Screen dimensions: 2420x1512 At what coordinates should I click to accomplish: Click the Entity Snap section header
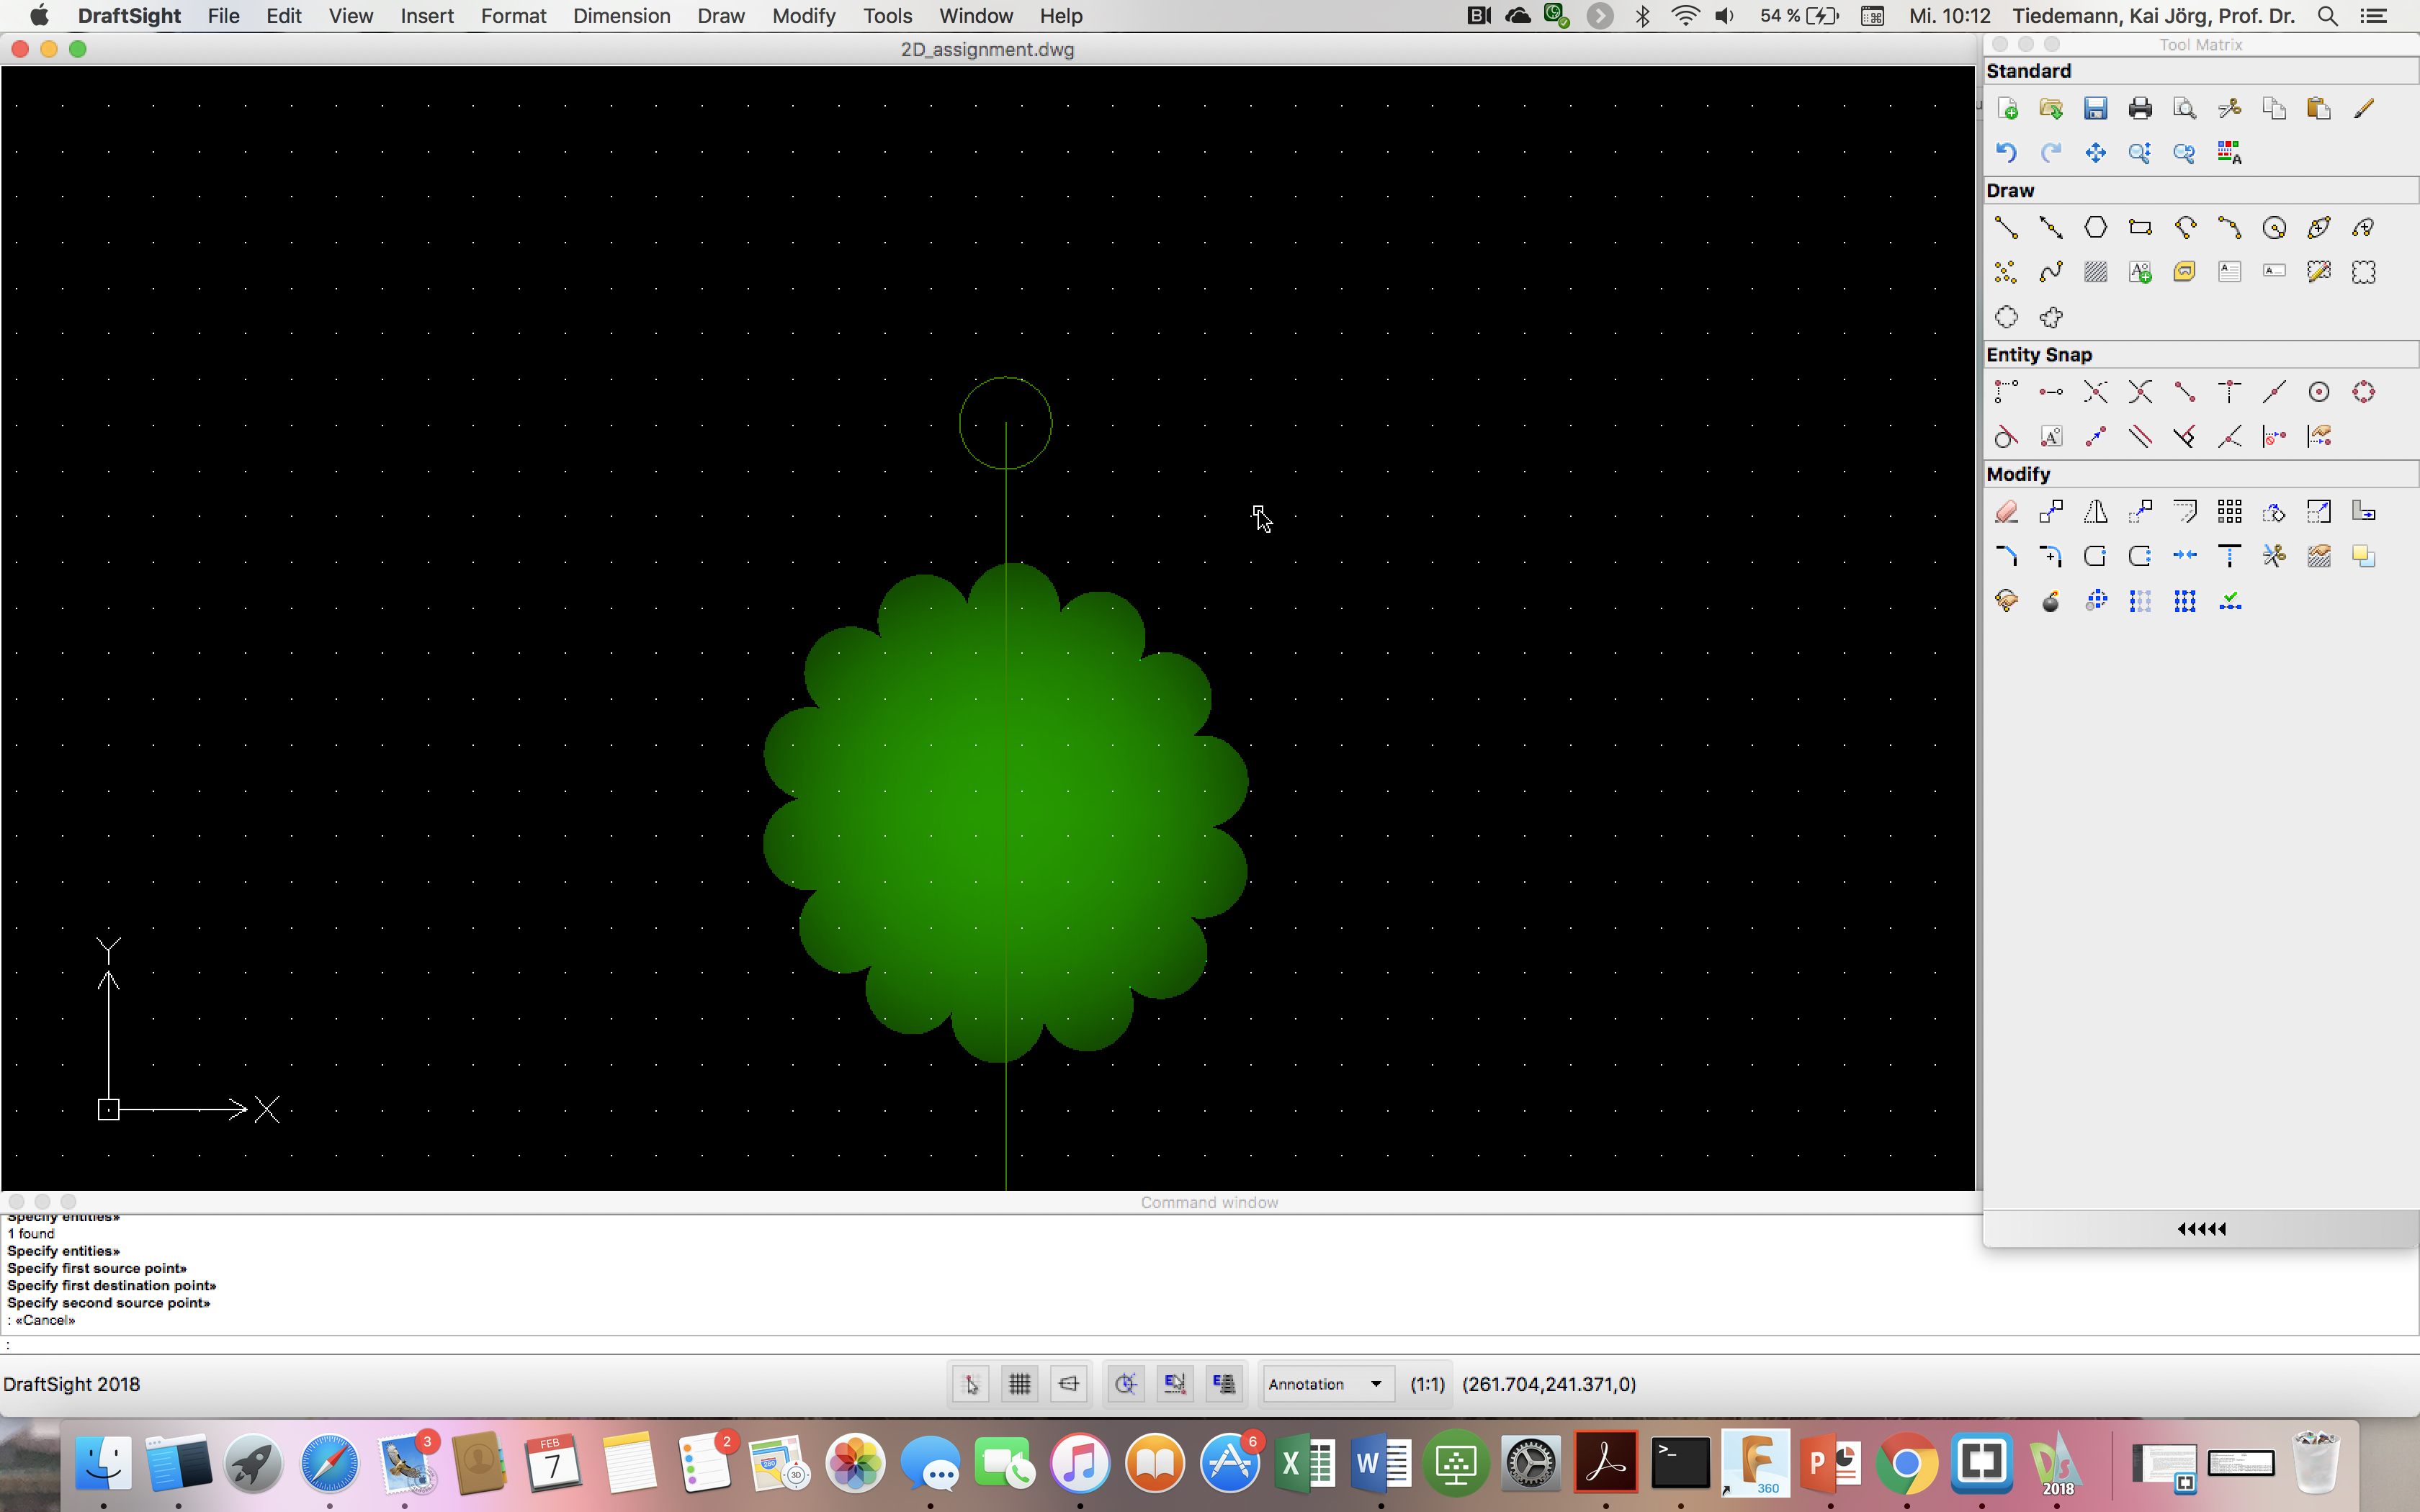click(2038, 355)
